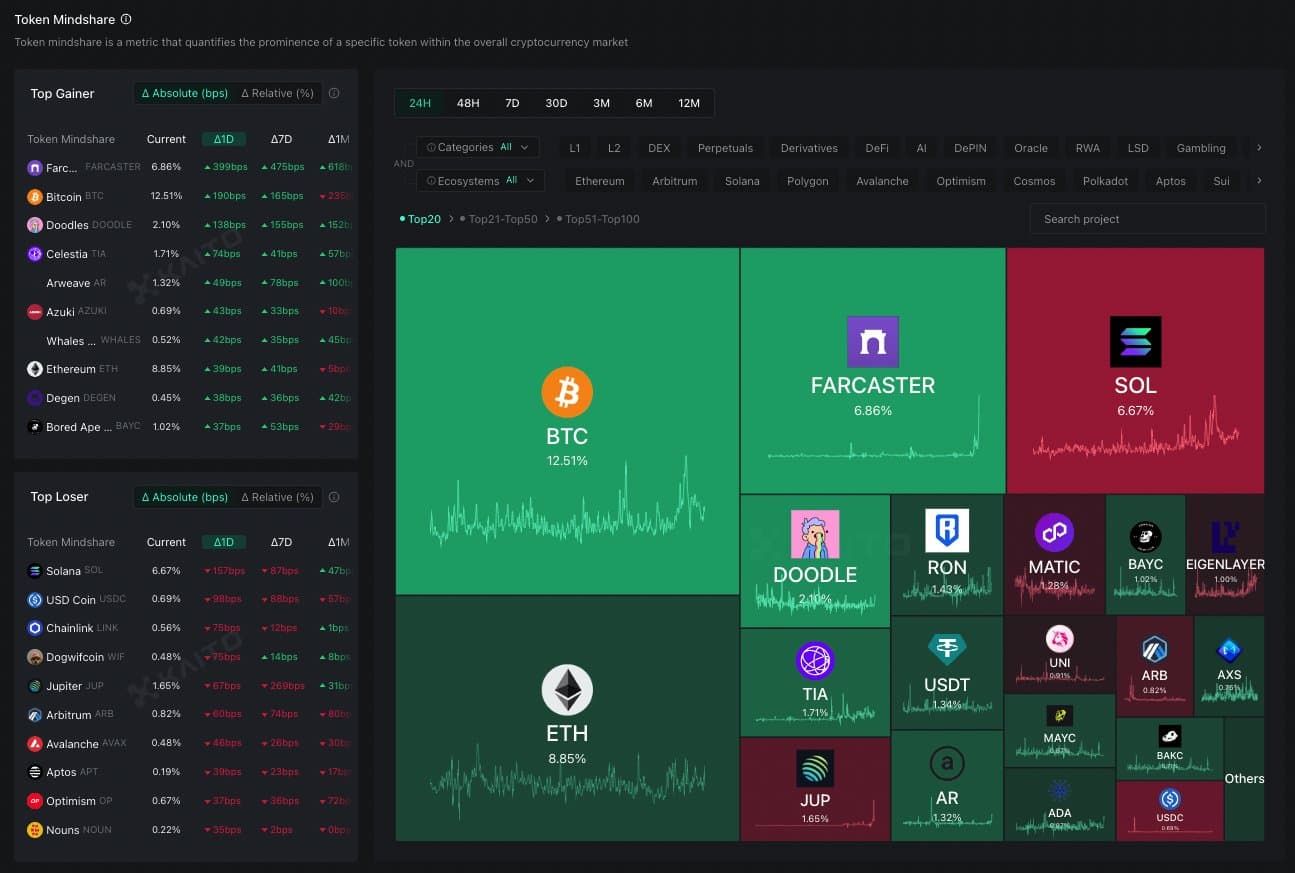
Task: Open the Degen DEGEN row in Top Gainer
Action: (186, 398)
